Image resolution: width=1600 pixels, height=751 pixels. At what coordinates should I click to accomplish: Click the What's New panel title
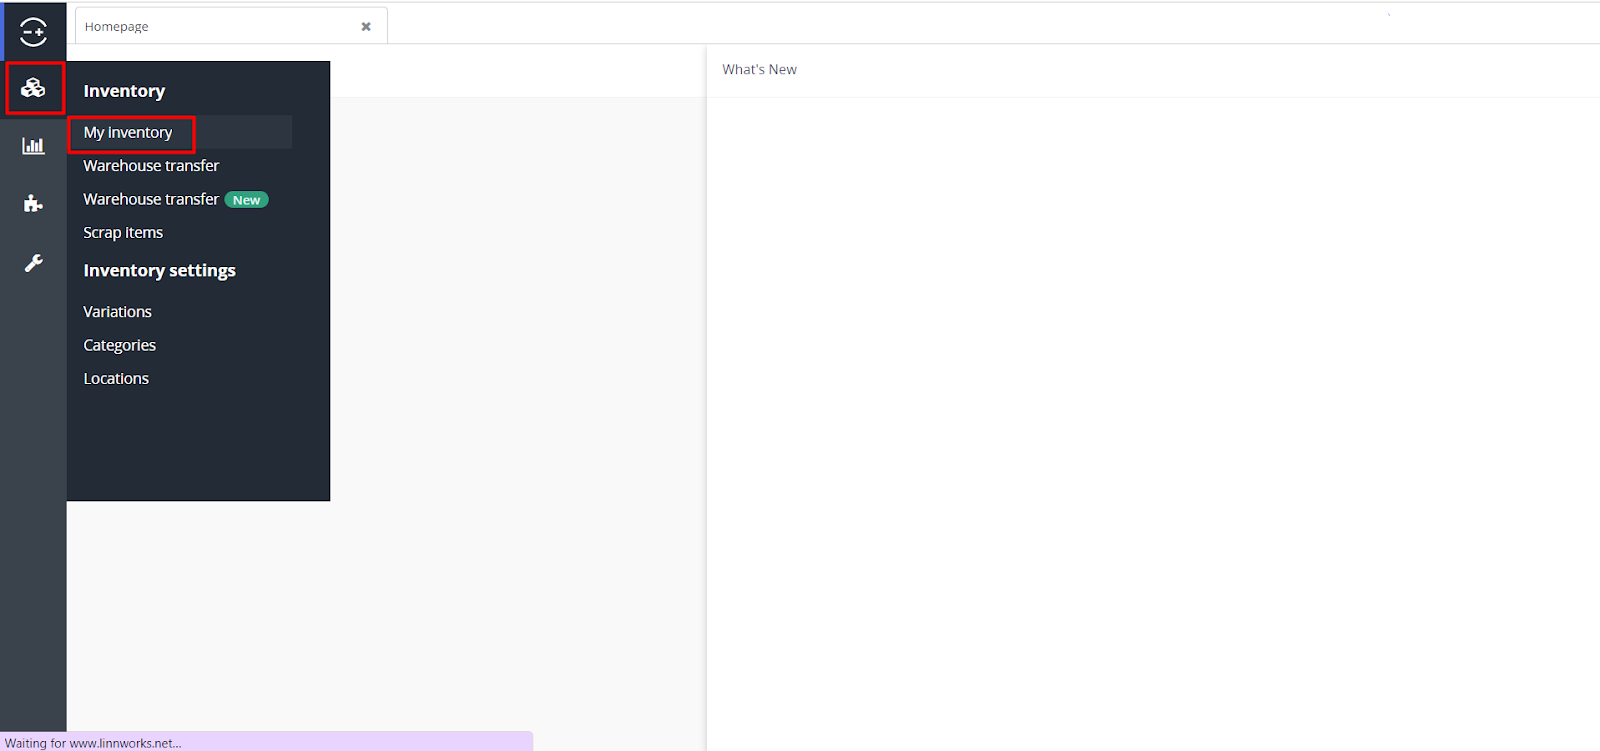coord(759,70)
